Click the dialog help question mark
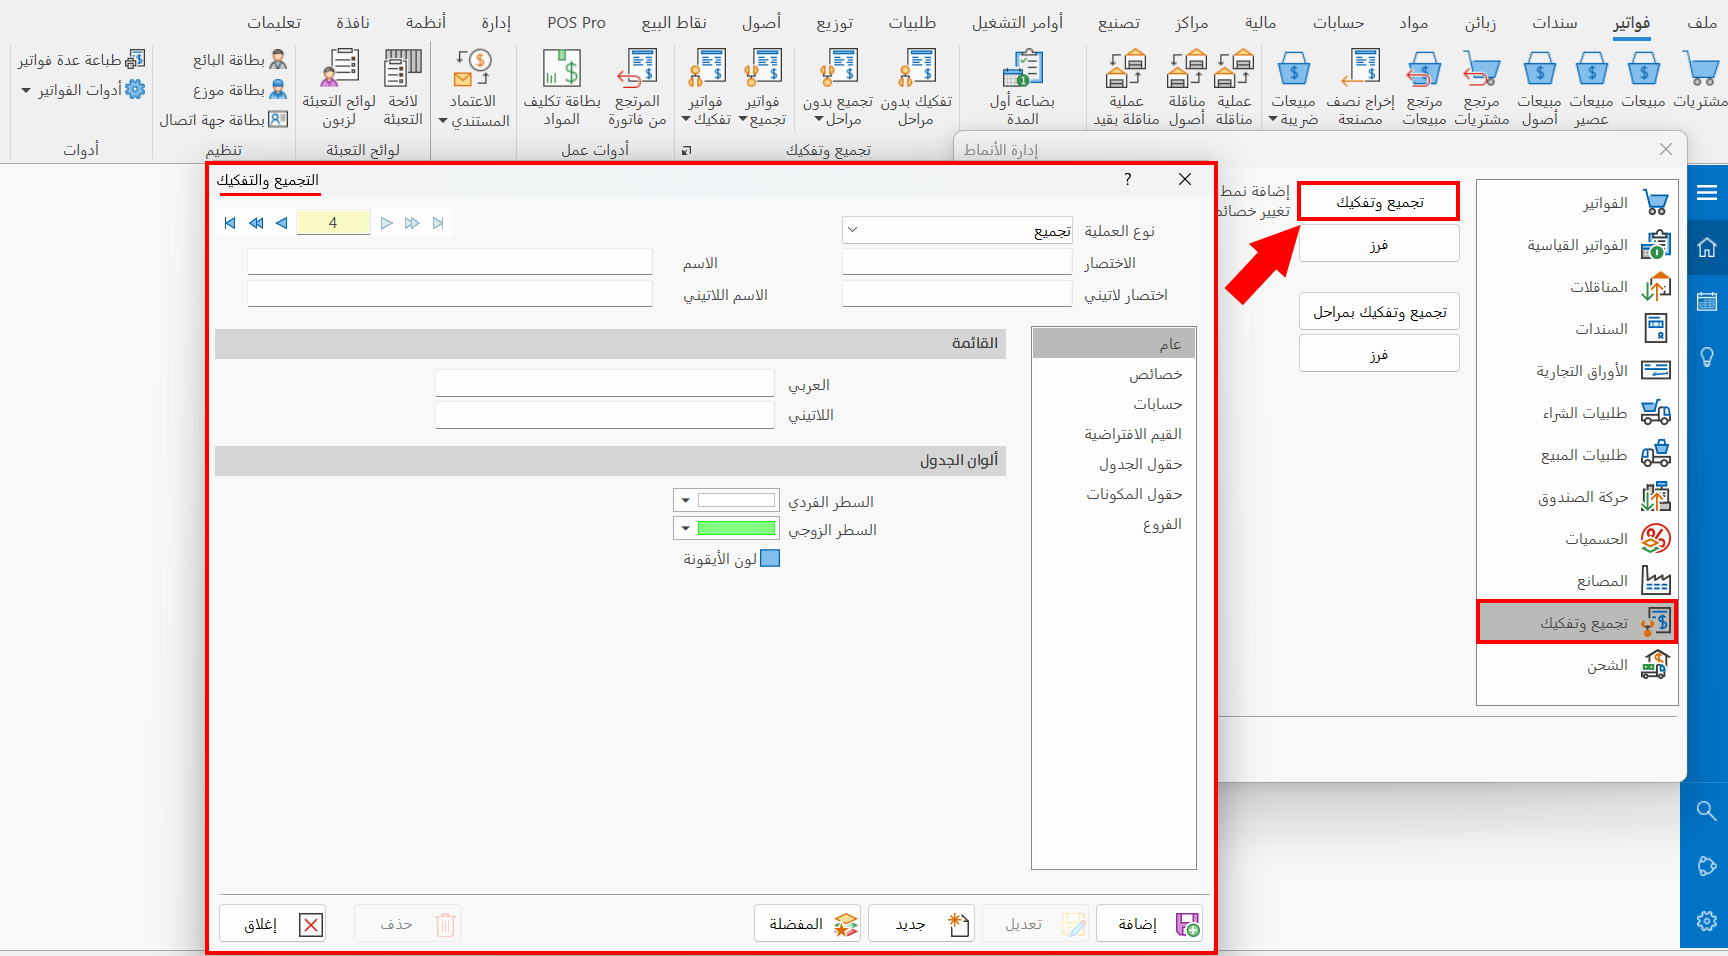This screenshot has width=1728, height=956. pos(1128,179)
